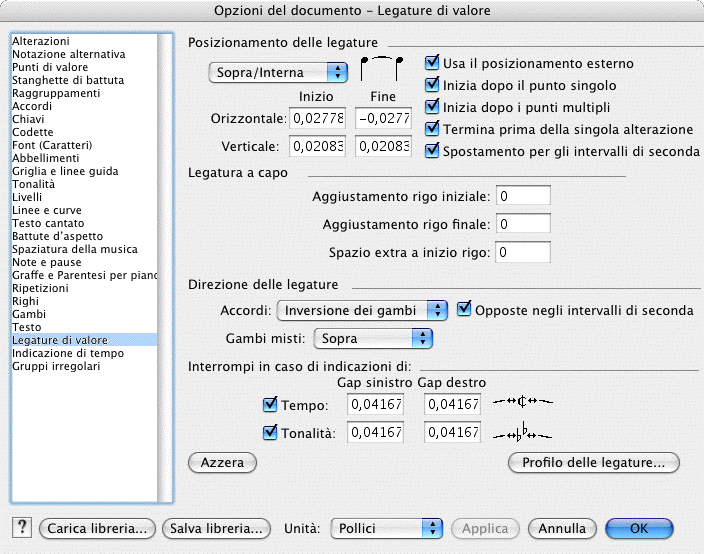Uncheck 'Inizia dopo il punto singolo'
Viewport: 704px width, 554px height.
click(x=433, y=85)
